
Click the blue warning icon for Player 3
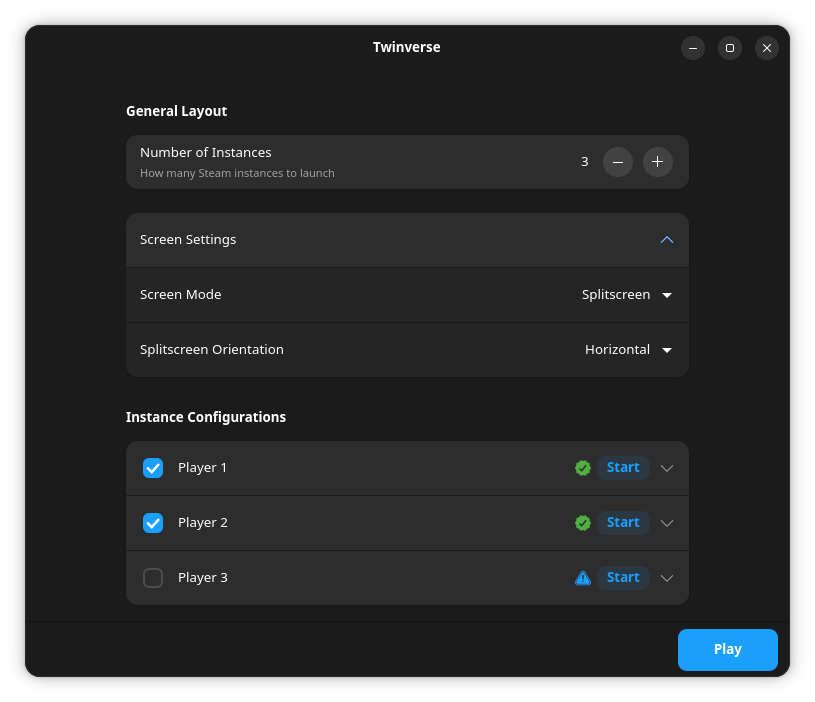coord(583,578)
